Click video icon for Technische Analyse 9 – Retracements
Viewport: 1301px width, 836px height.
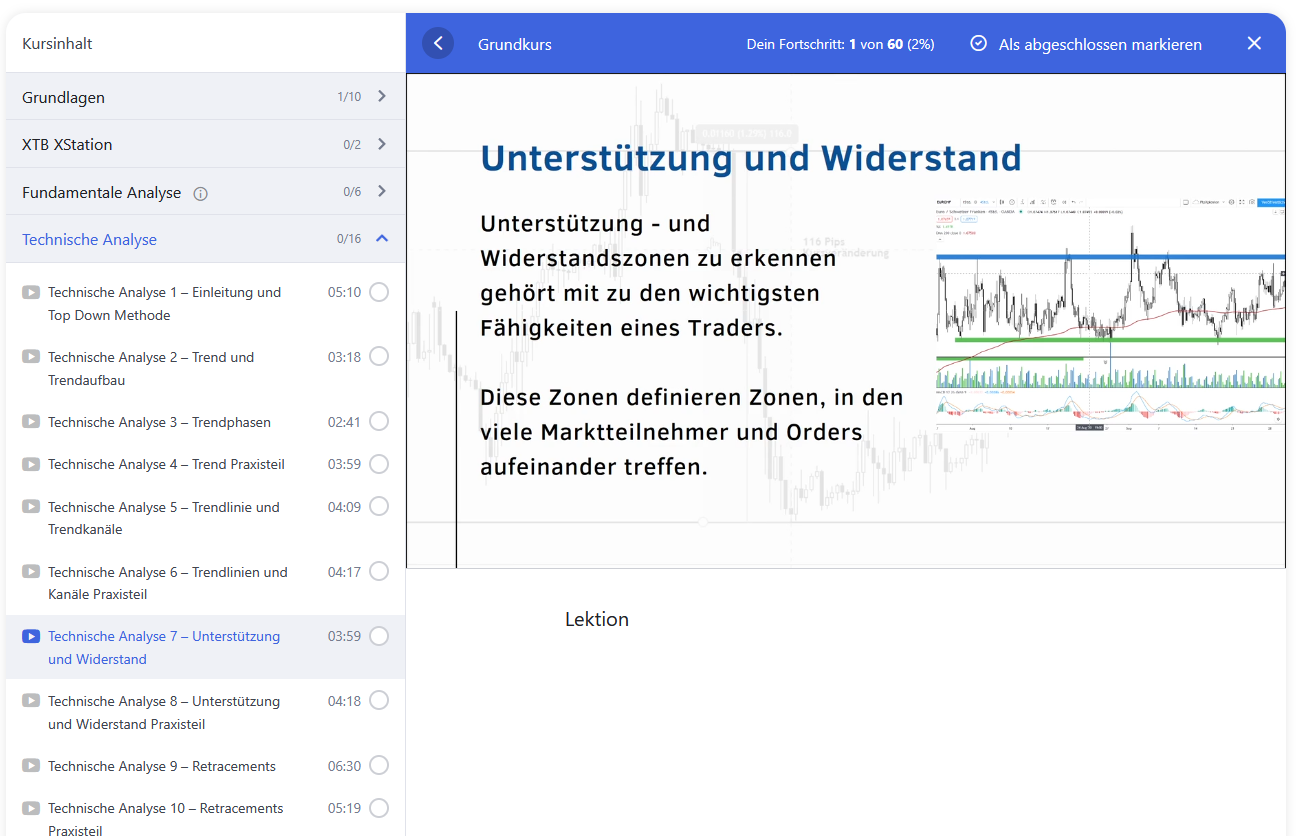(32, 767)
